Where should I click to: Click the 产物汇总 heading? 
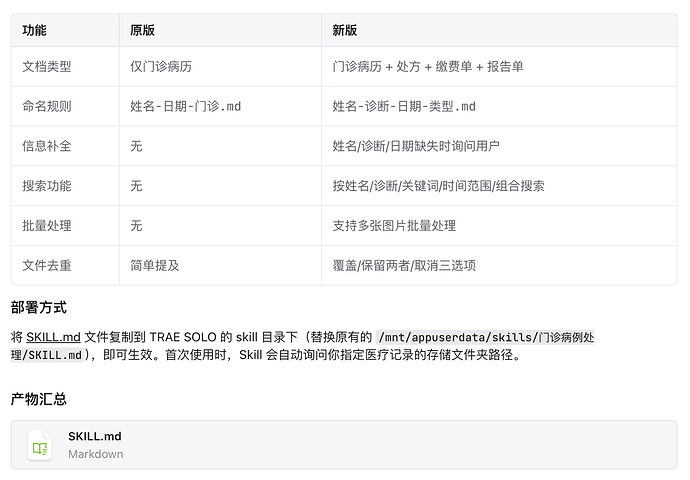pyautogui.click(x=39, y=399)
